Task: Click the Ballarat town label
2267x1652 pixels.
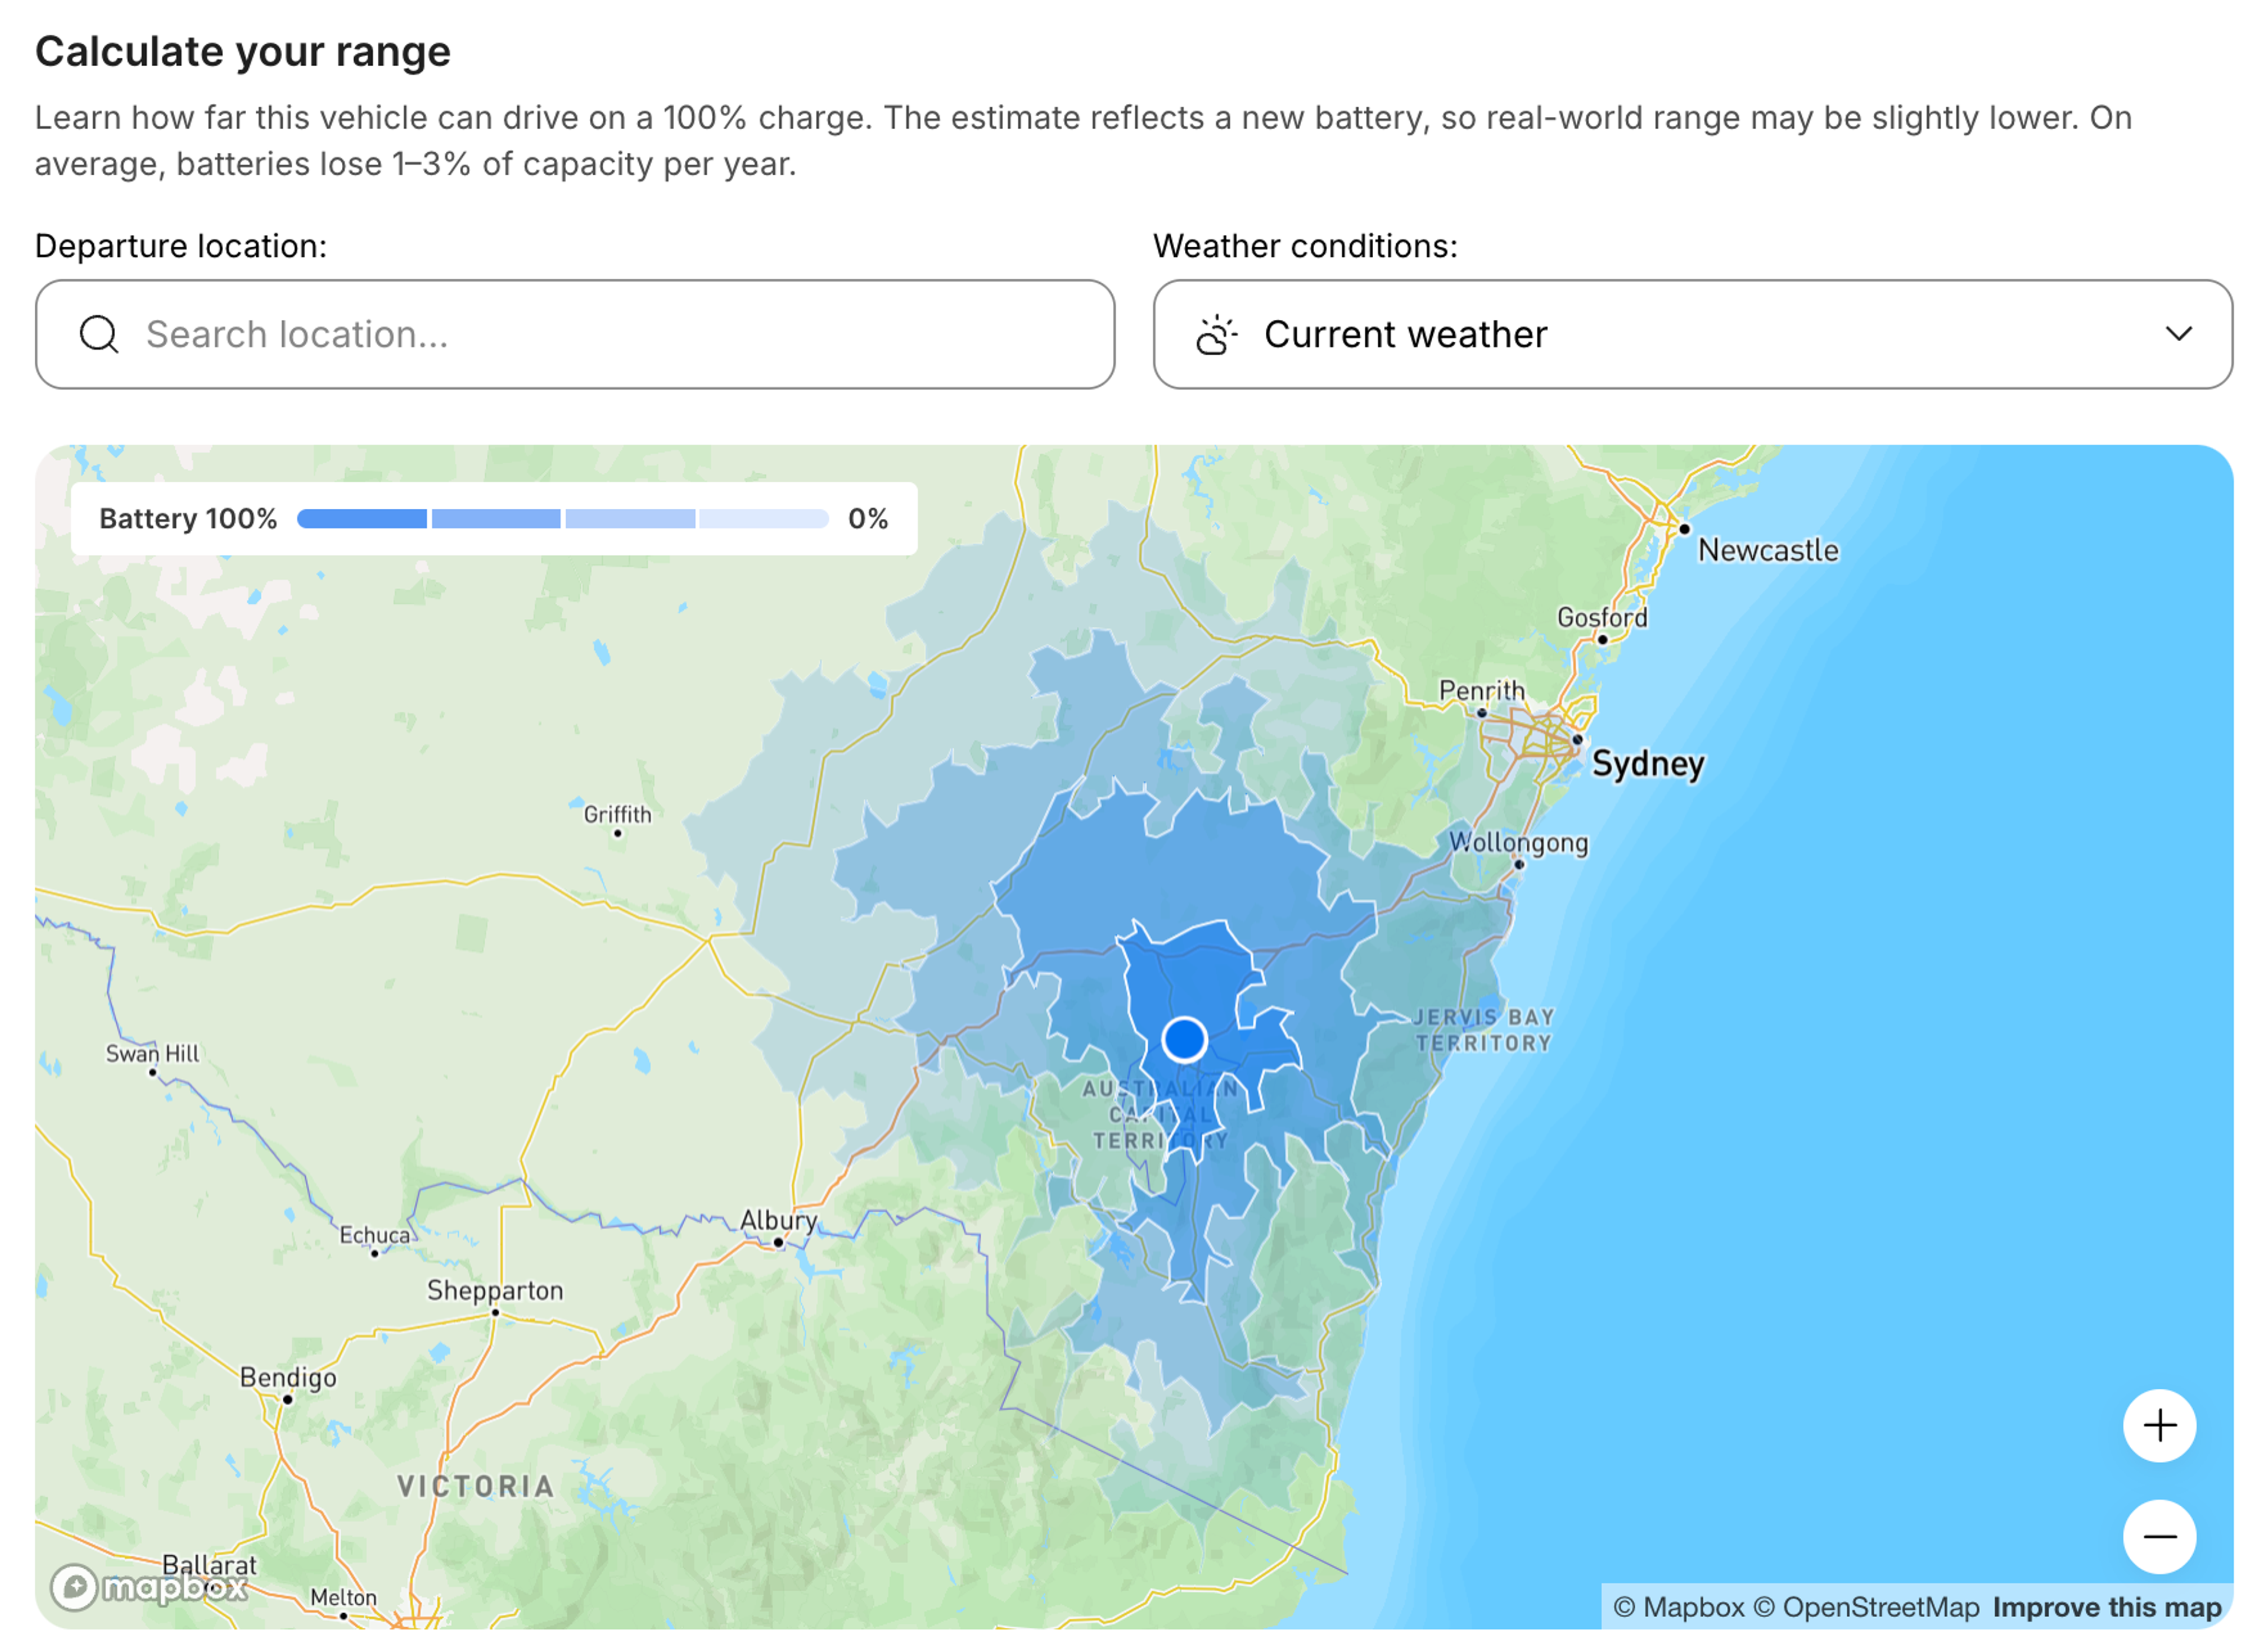Action: point(209,1566)
